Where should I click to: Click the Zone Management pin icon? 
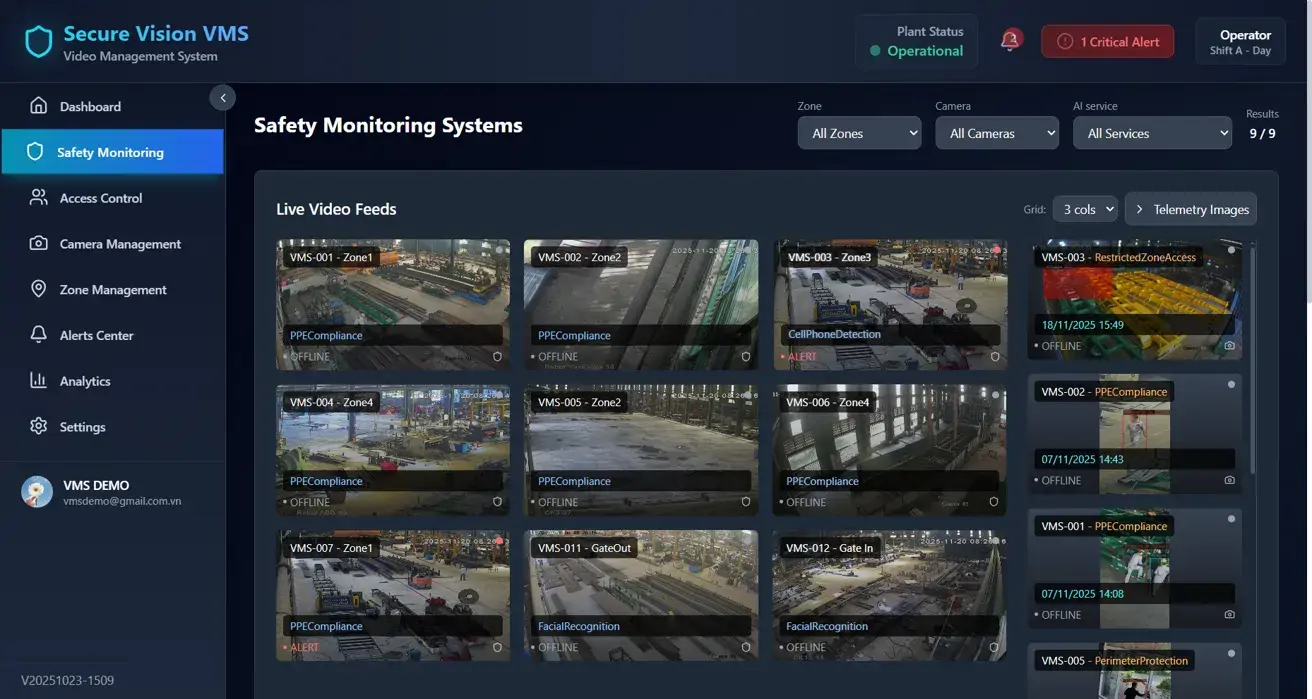point(39,289)
